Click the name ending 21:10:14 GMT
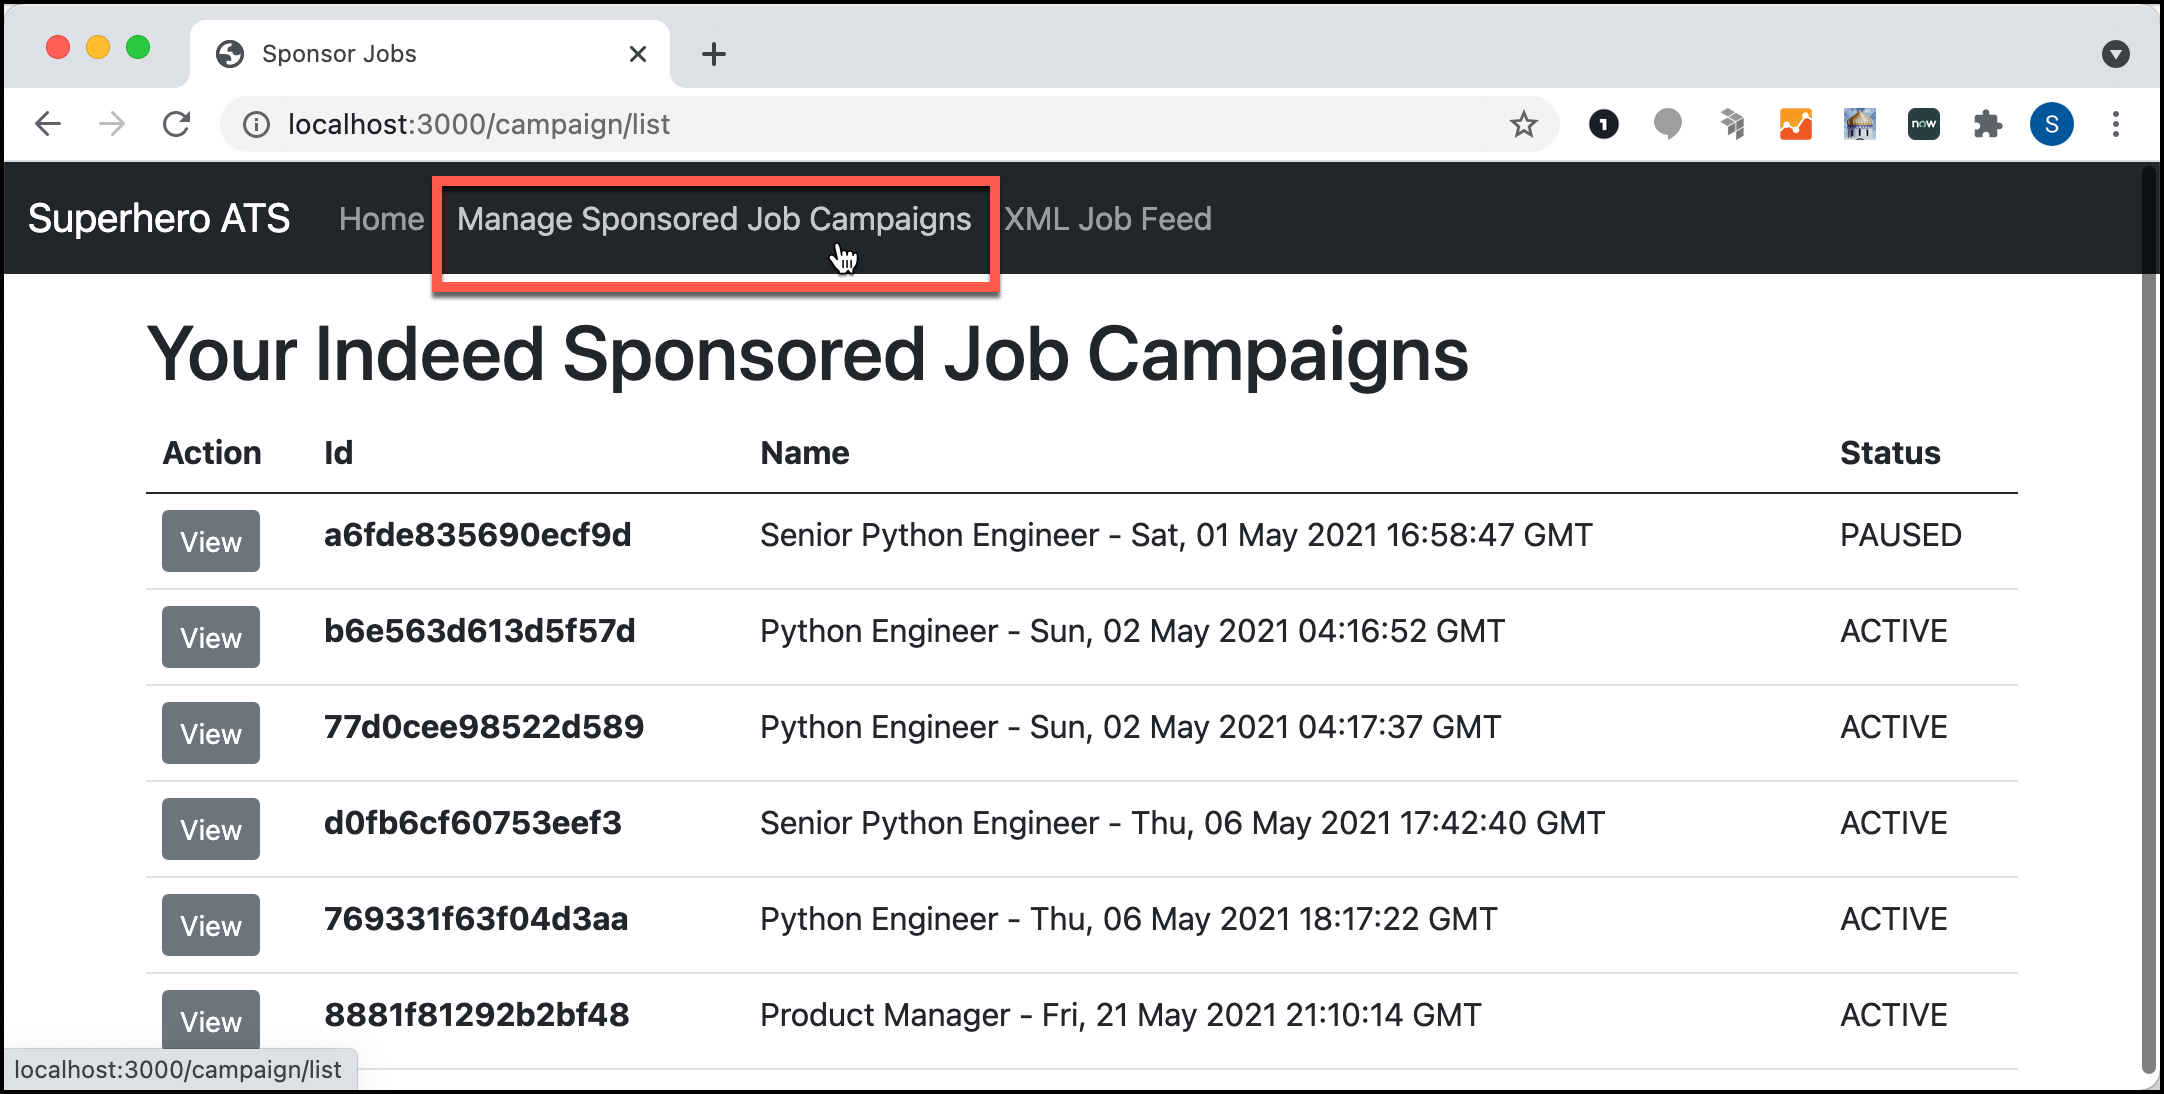 (x=1120, y=1015)
